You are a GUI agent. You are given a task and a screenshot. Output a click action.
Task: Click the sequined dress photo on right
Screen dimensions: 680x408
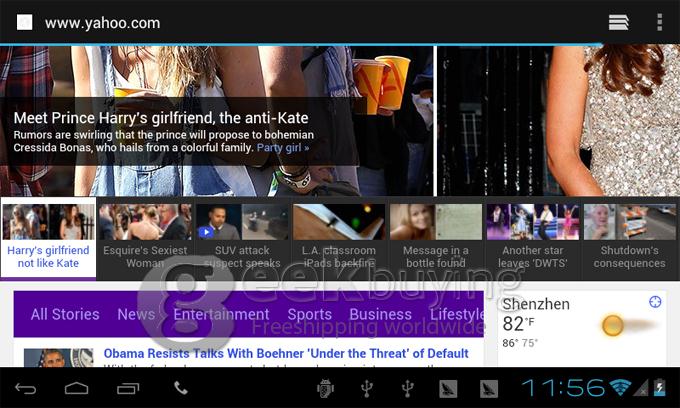point(559,121)
